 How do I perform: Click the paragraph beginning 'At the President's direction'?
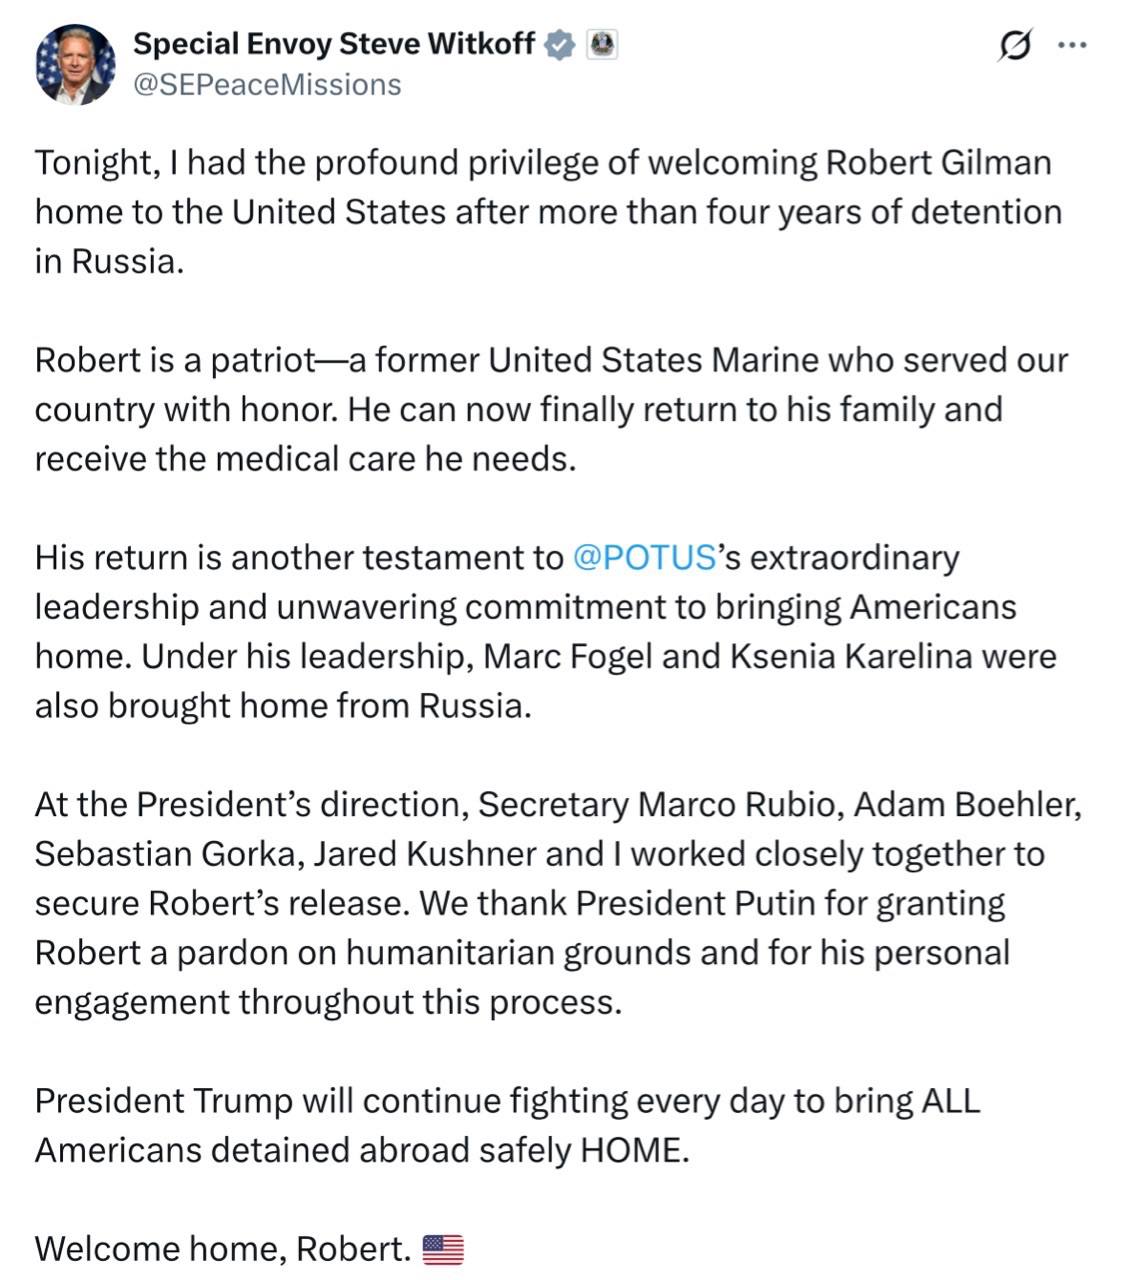558,903
